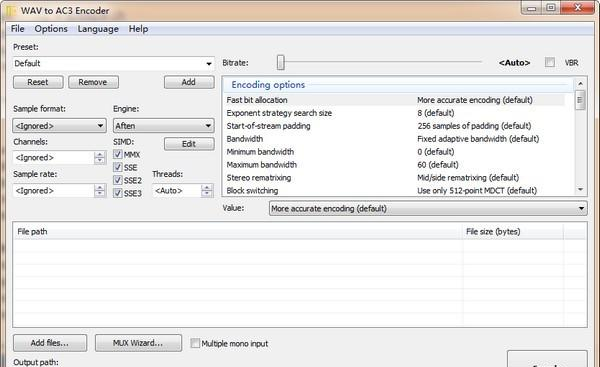This screenshot has height=367, width=600.
Task: Click the Add preset button
Action: [x=189, y=82]
